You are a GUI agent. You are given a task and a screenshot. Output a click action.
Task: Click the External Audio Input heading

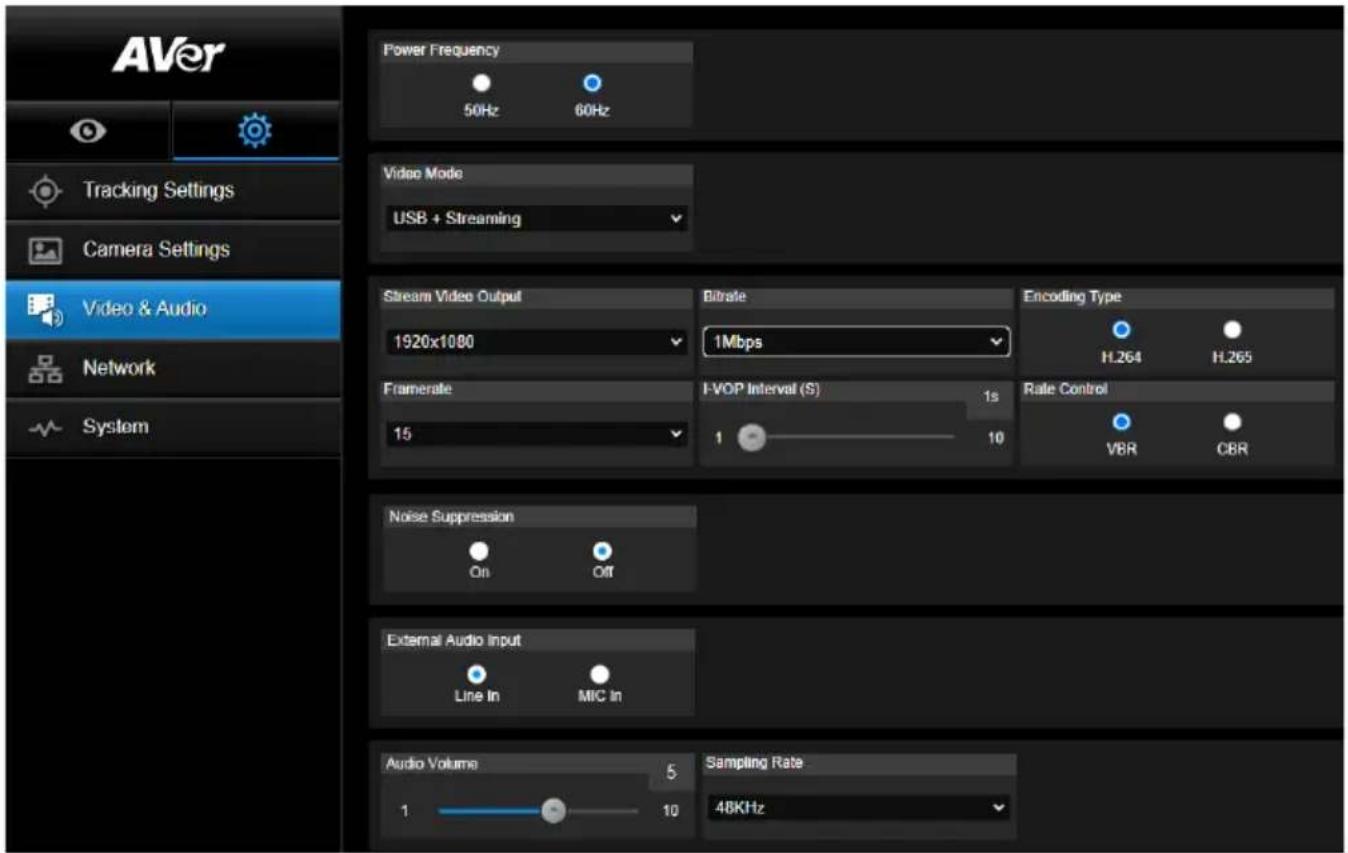454,640
